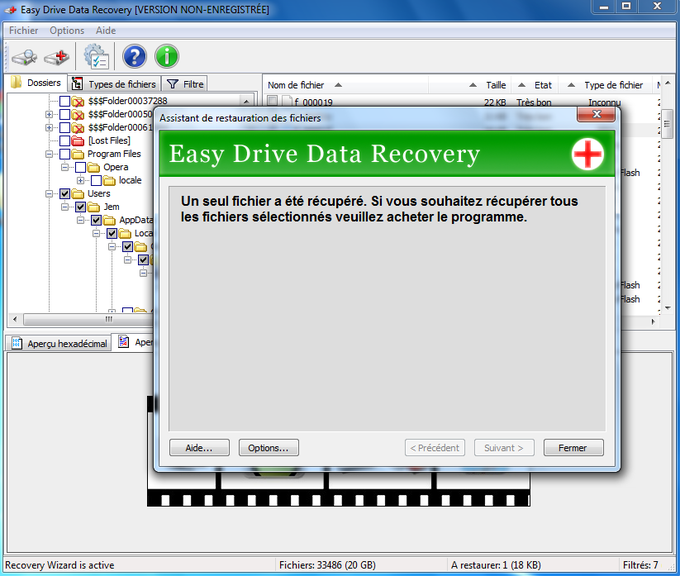Expand the $$$Folder00050 tree node
The image size is (680, 576).
pyautogui.click(x=49, y=115)
